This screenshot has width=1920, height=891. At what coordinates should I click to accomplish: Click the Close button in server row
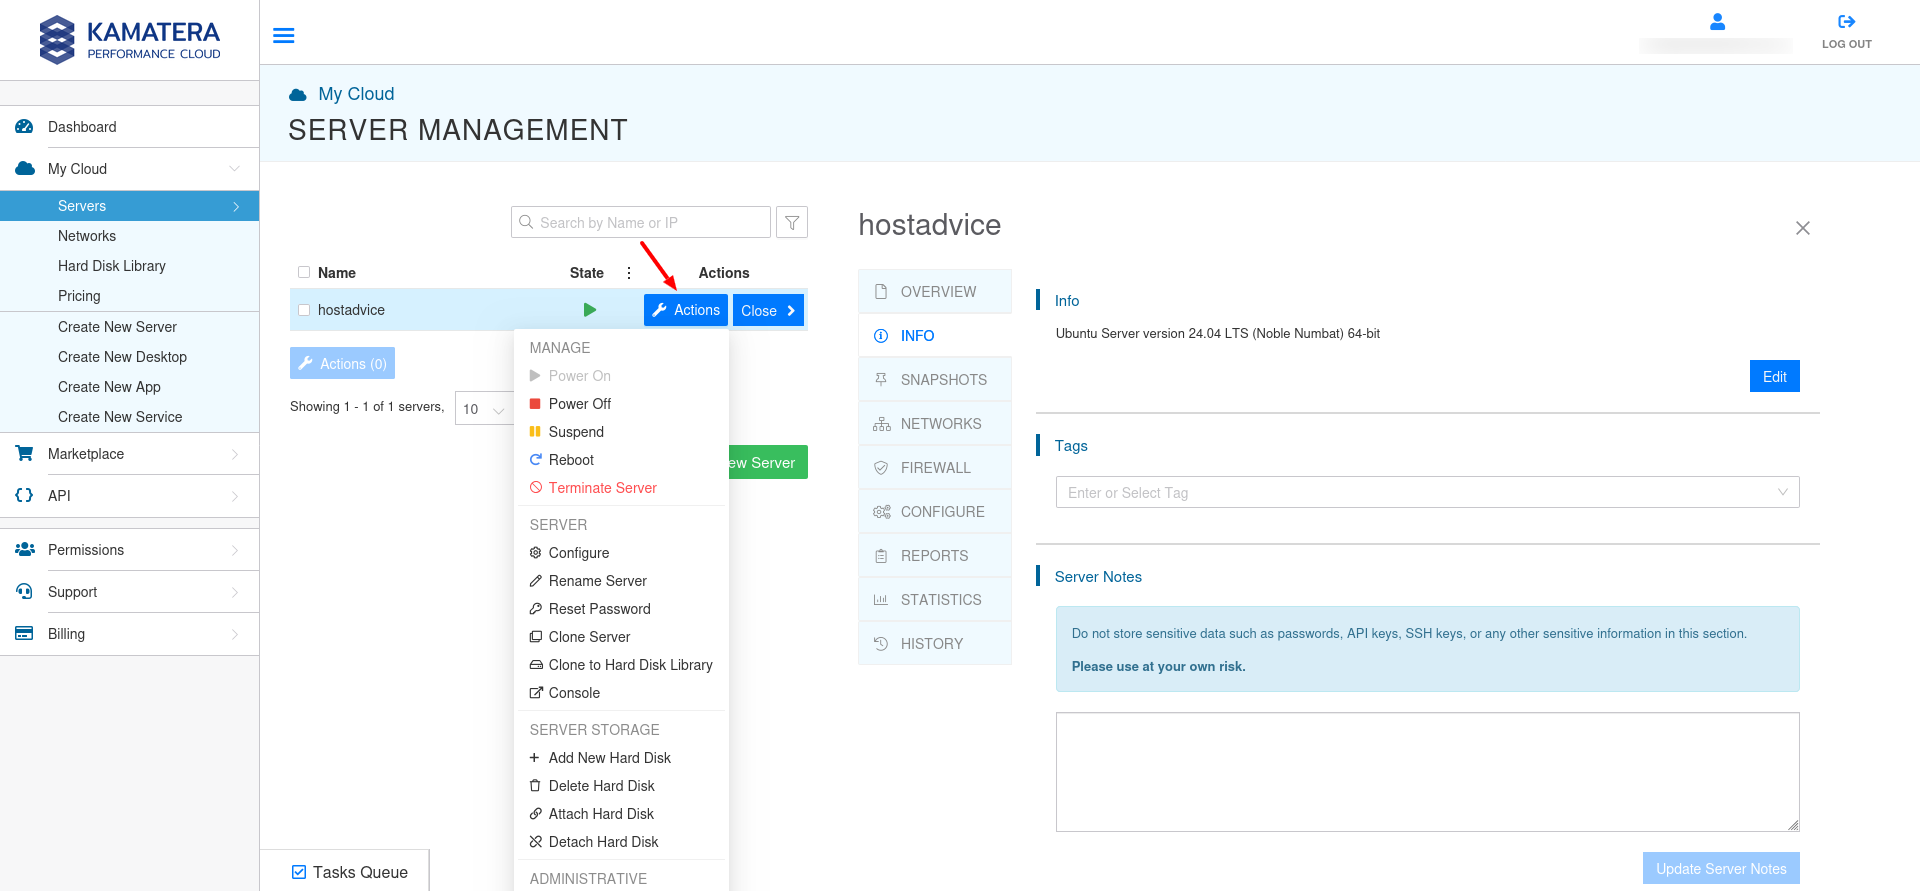click(x=768, y=310)
